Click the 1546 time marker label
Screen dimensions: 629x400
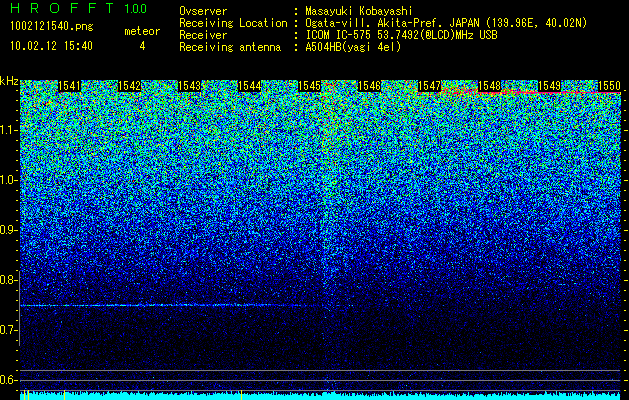(x=369, y=86)
